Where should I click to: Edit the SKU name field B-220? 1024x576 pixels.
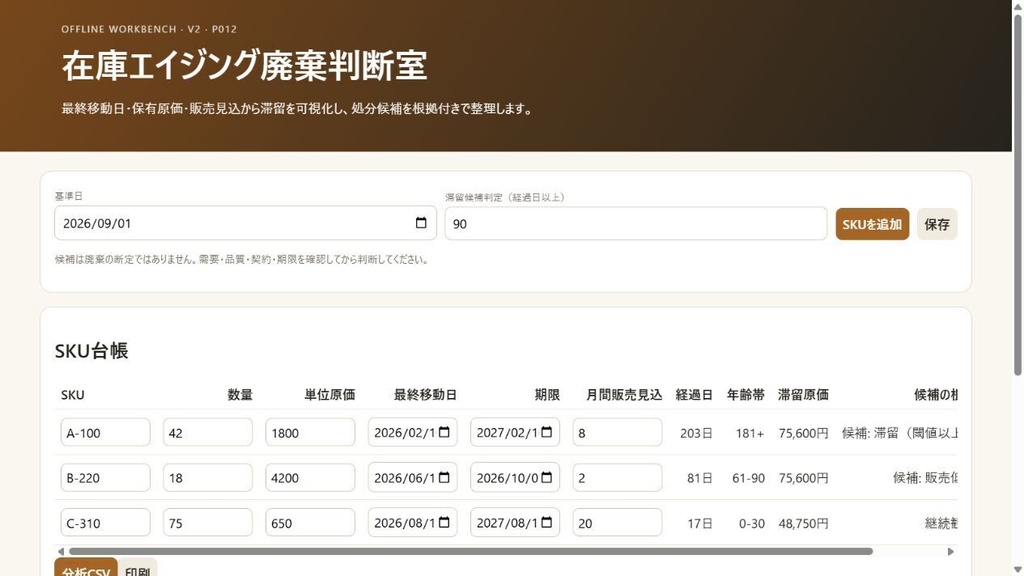tap(105, 477)
